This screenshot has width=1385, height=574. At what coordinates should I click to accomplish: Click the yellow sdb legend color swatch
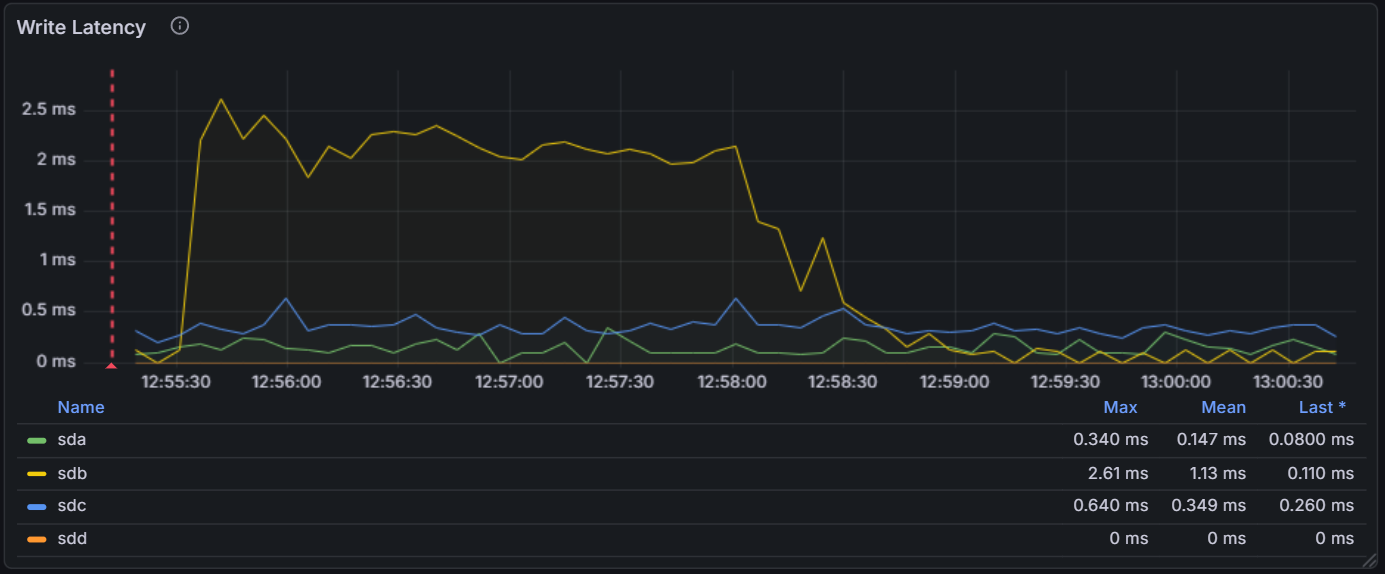coord(37,473)
